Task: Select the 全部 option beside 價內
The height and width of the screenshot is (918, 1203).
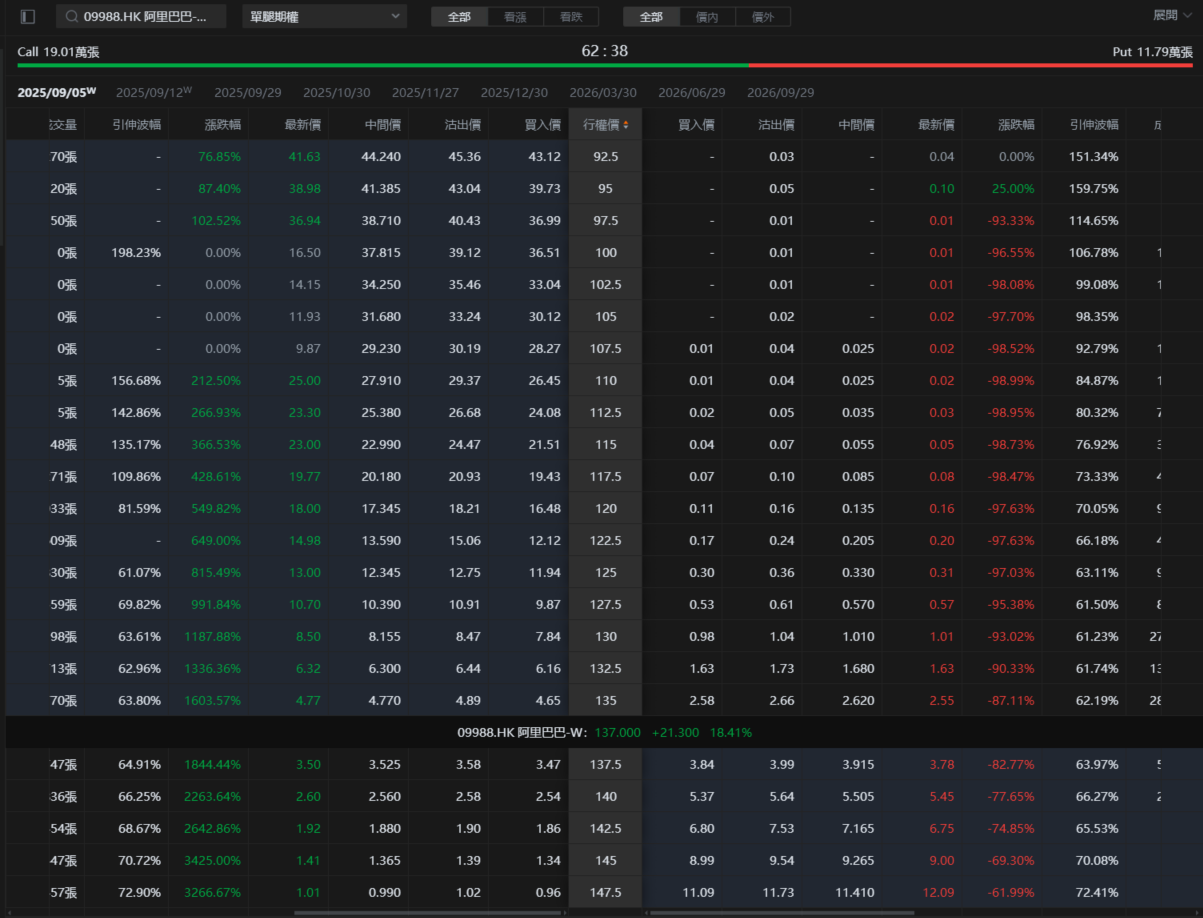Action: pos(651,17)
